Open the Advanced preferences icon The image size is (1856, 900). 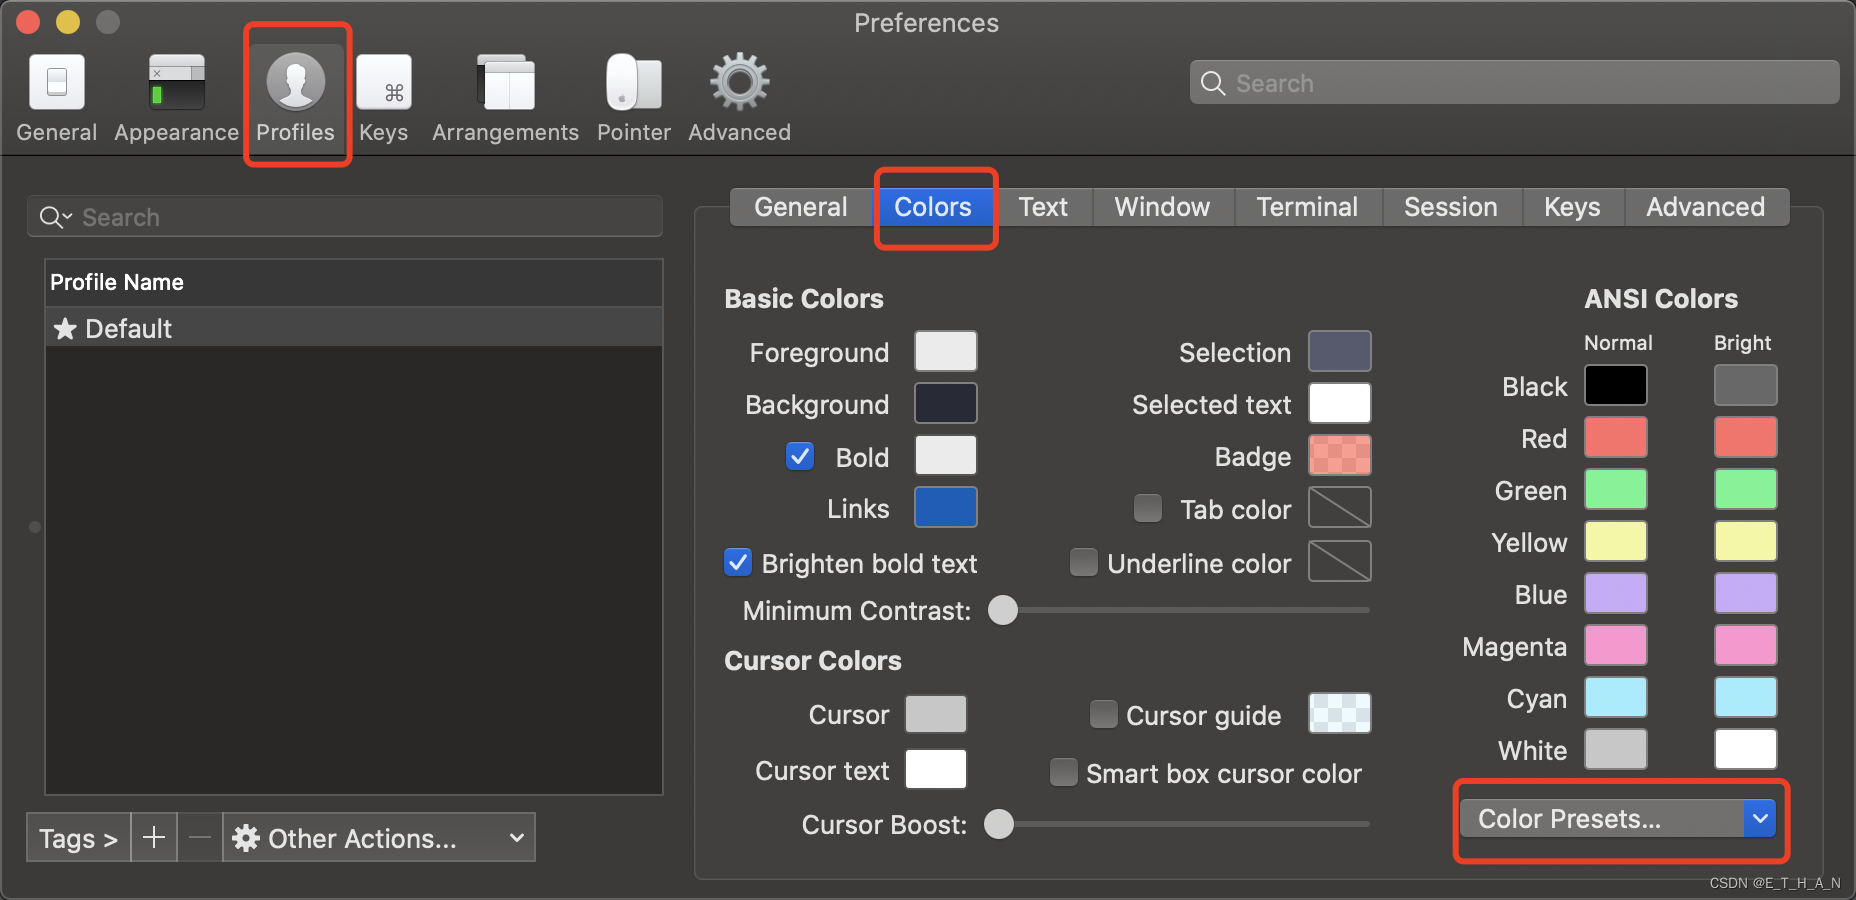(738, 95)
